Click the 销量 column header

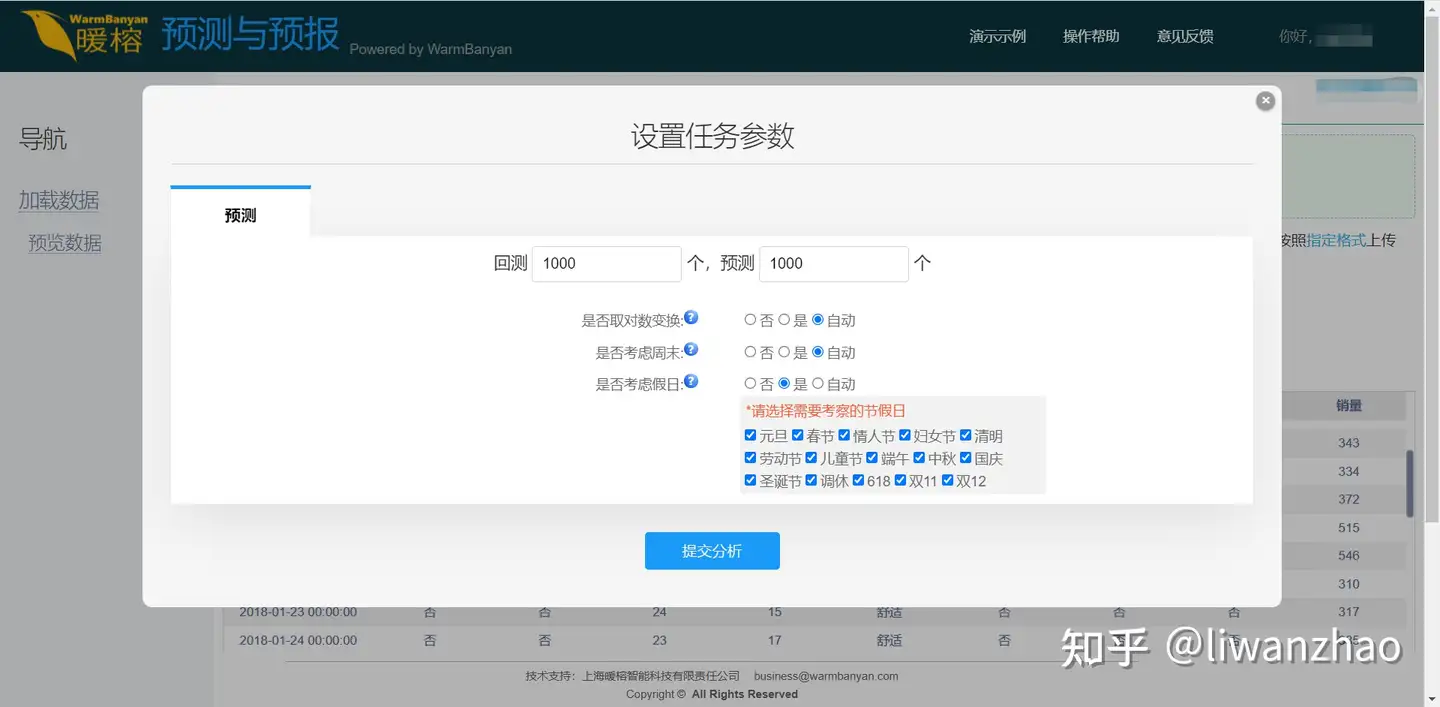pyautogui.click(x=1349, y=406)
